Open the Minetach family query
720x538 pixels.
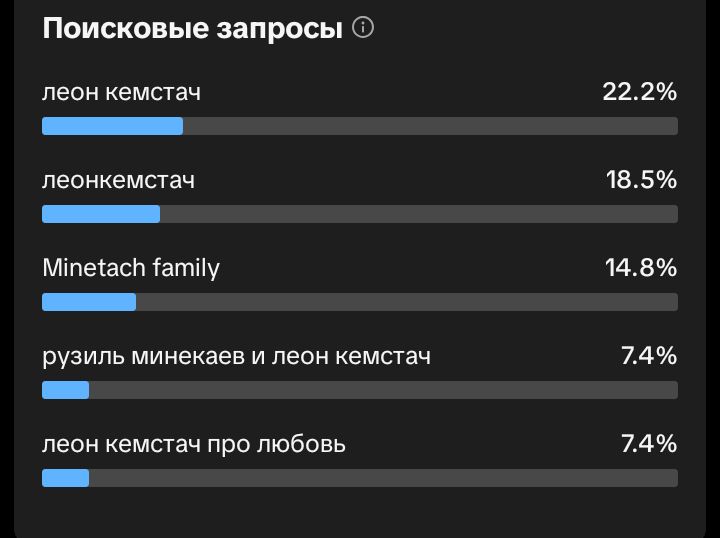pyautogui.click(x=131, y=268)
